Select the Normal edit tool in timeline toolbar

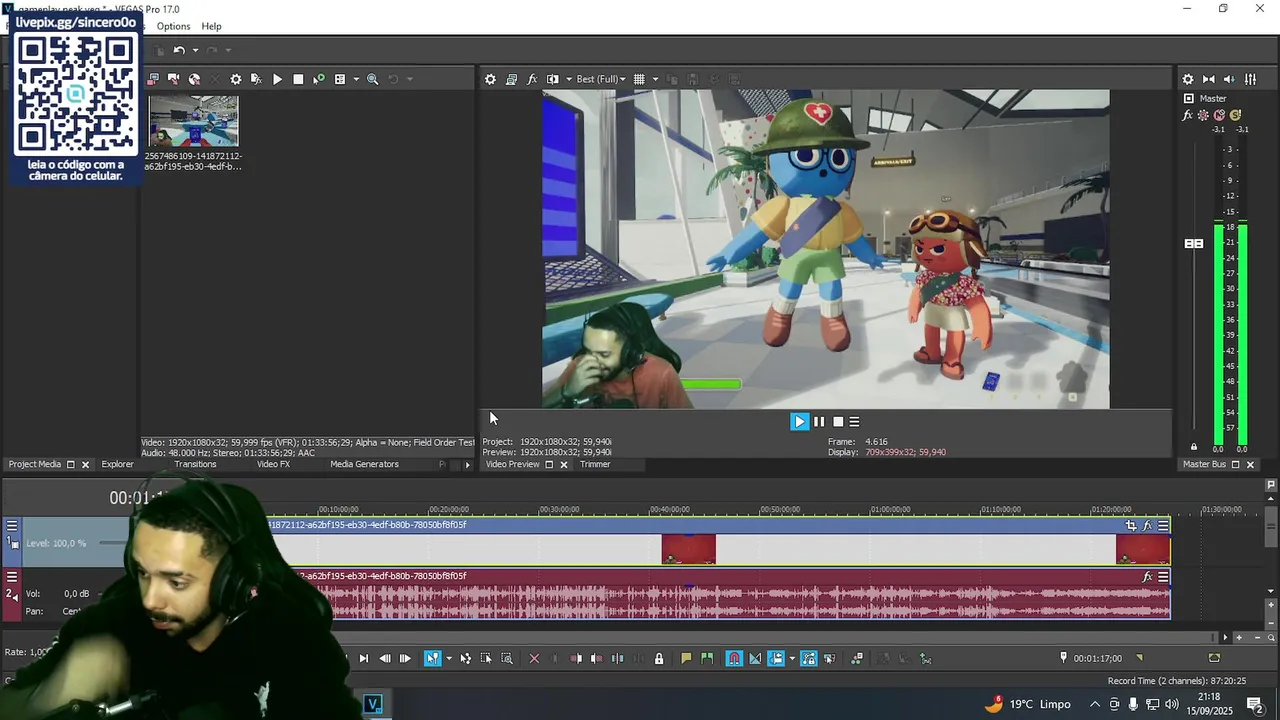tap(432, 658)
